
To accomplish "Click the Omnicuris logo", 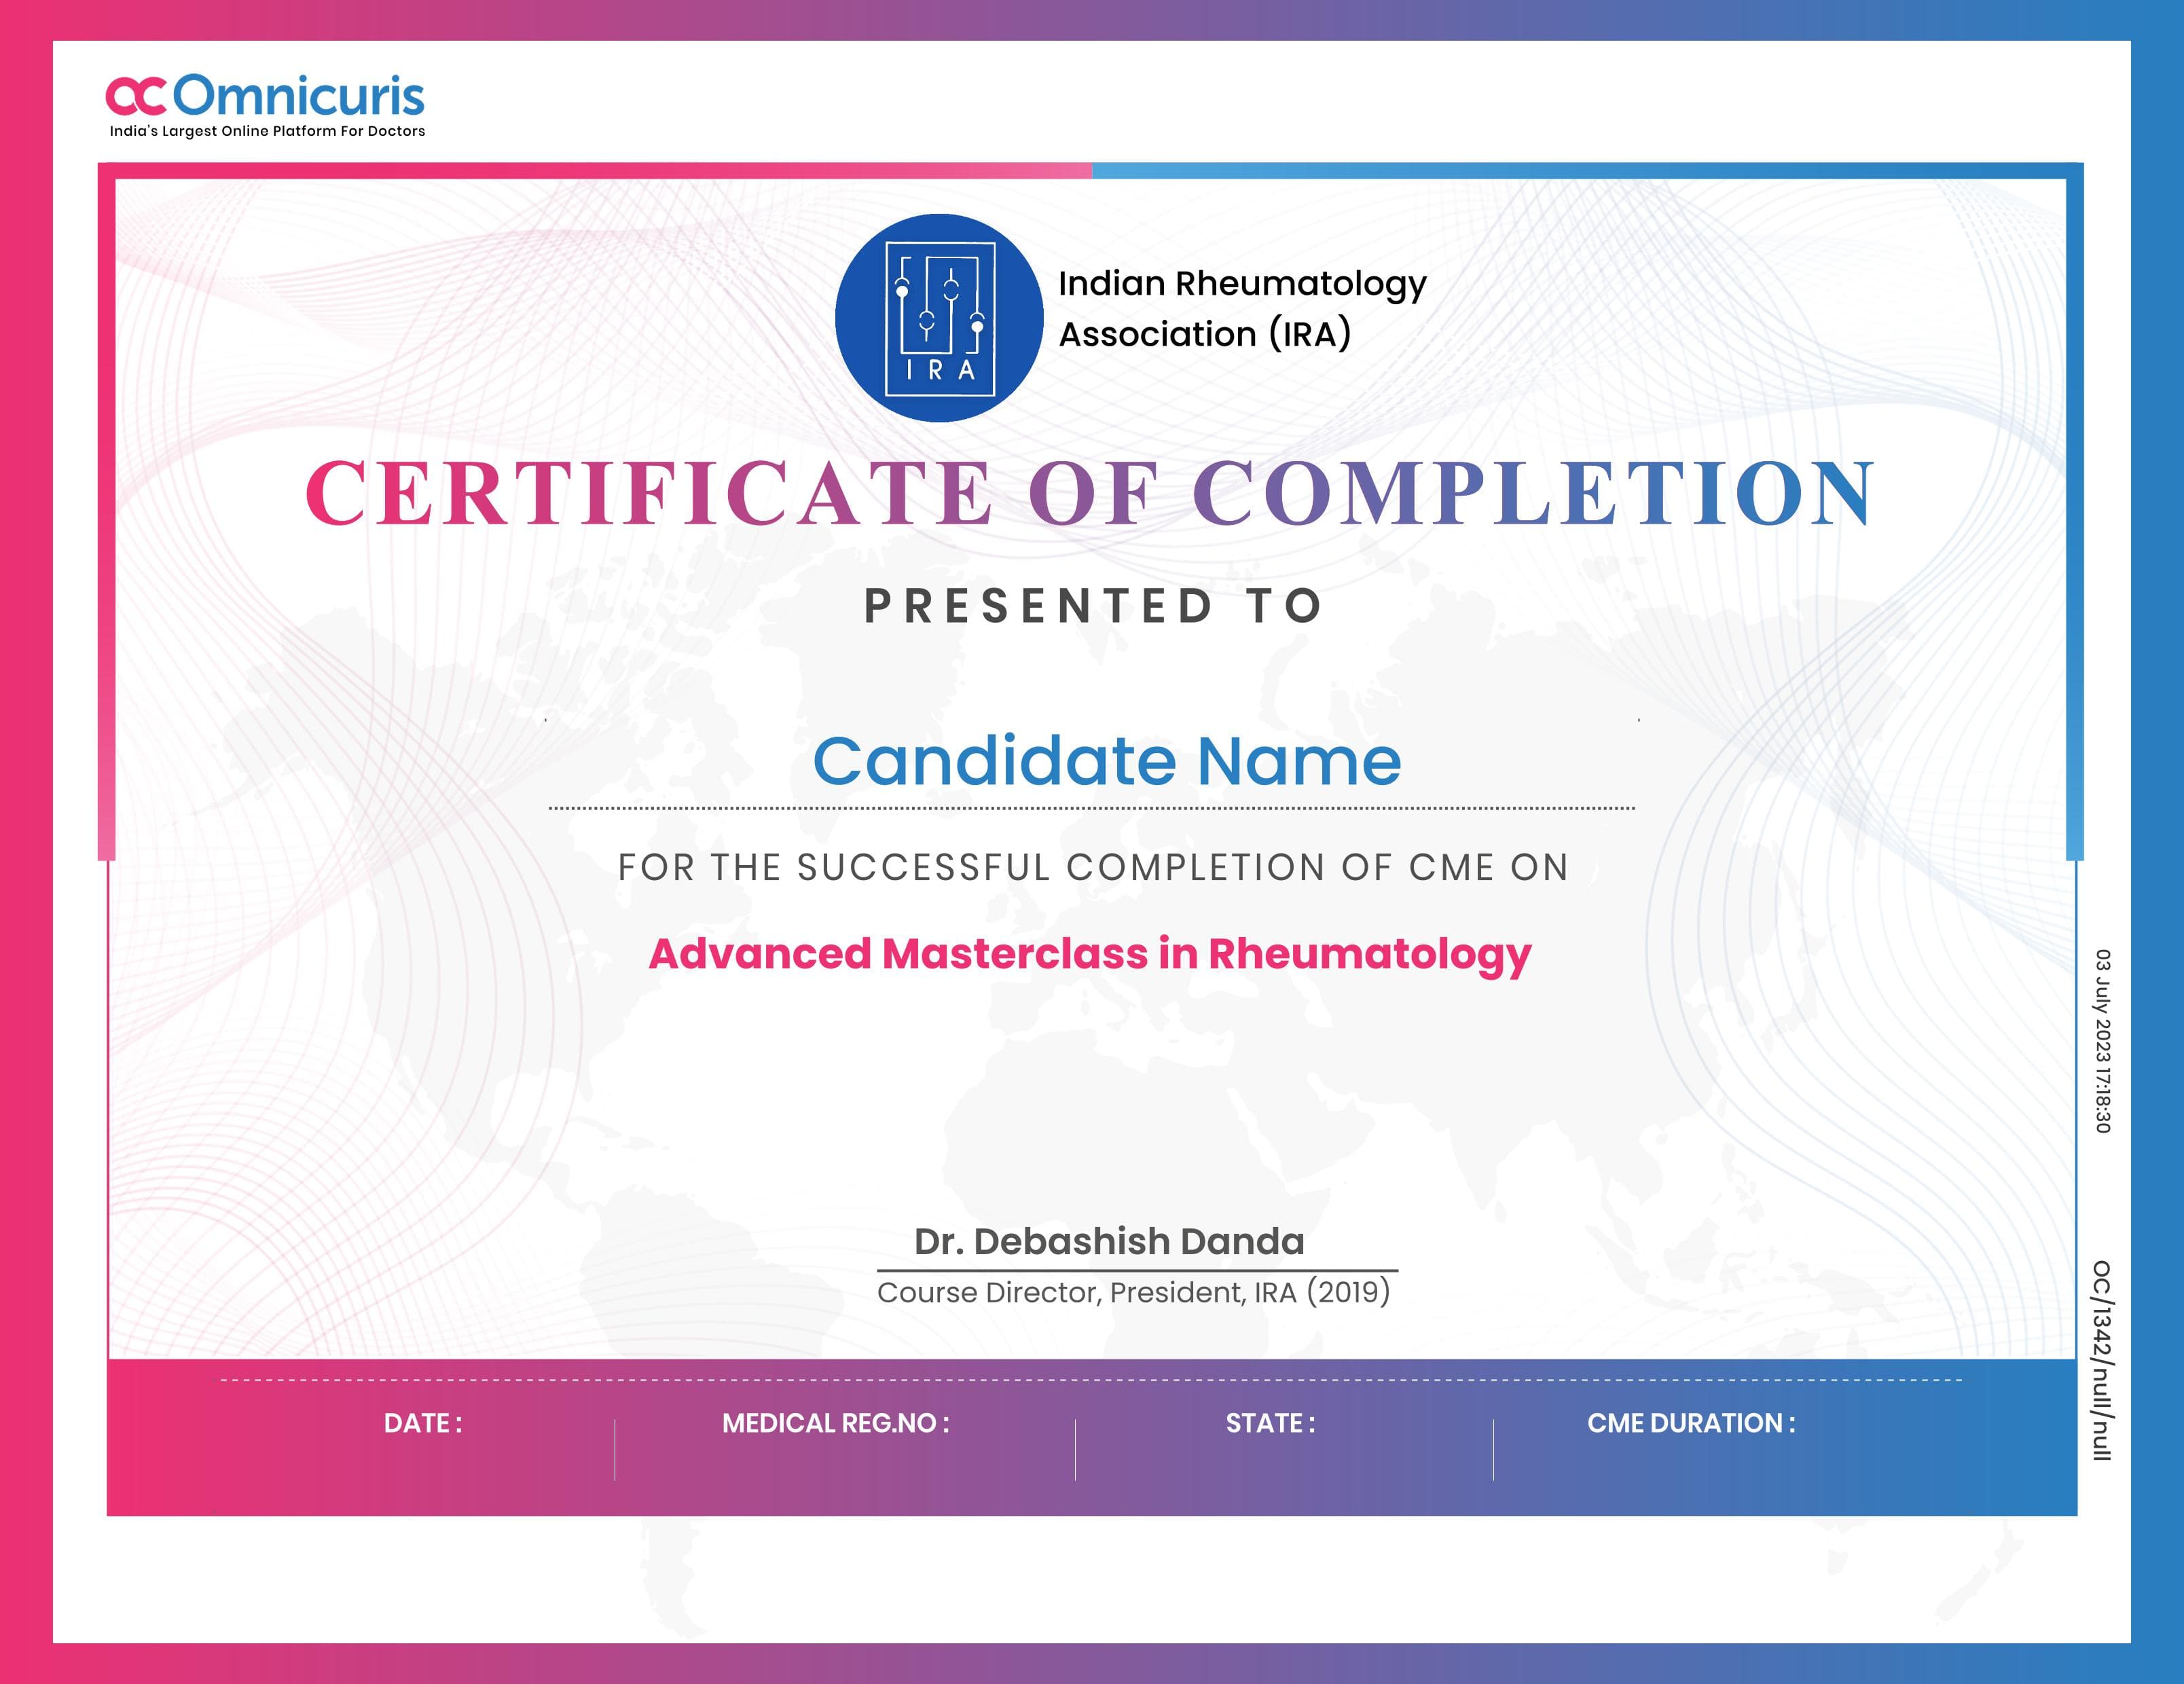I will [265, 95].
